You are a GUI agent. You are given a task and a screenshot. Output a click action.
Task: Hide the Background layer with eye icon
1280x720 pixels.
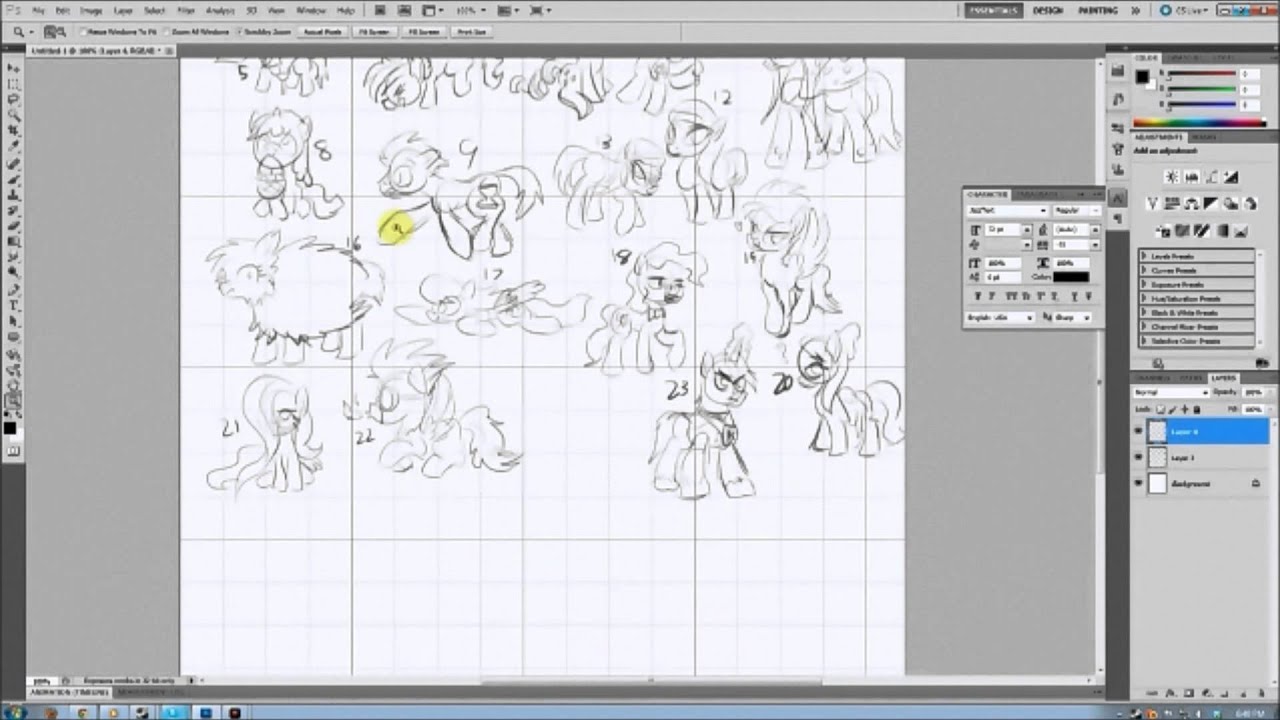pos(1138,484)
